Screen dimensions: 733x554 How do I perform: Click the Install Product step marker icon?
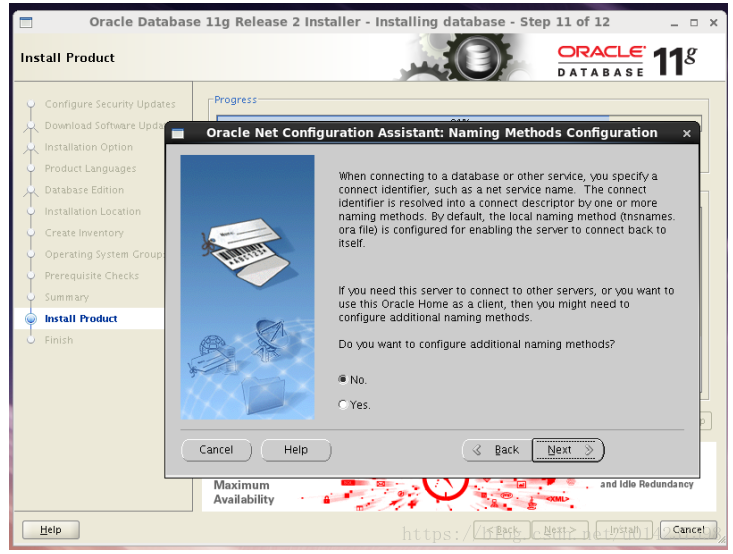tap(31, 319)
